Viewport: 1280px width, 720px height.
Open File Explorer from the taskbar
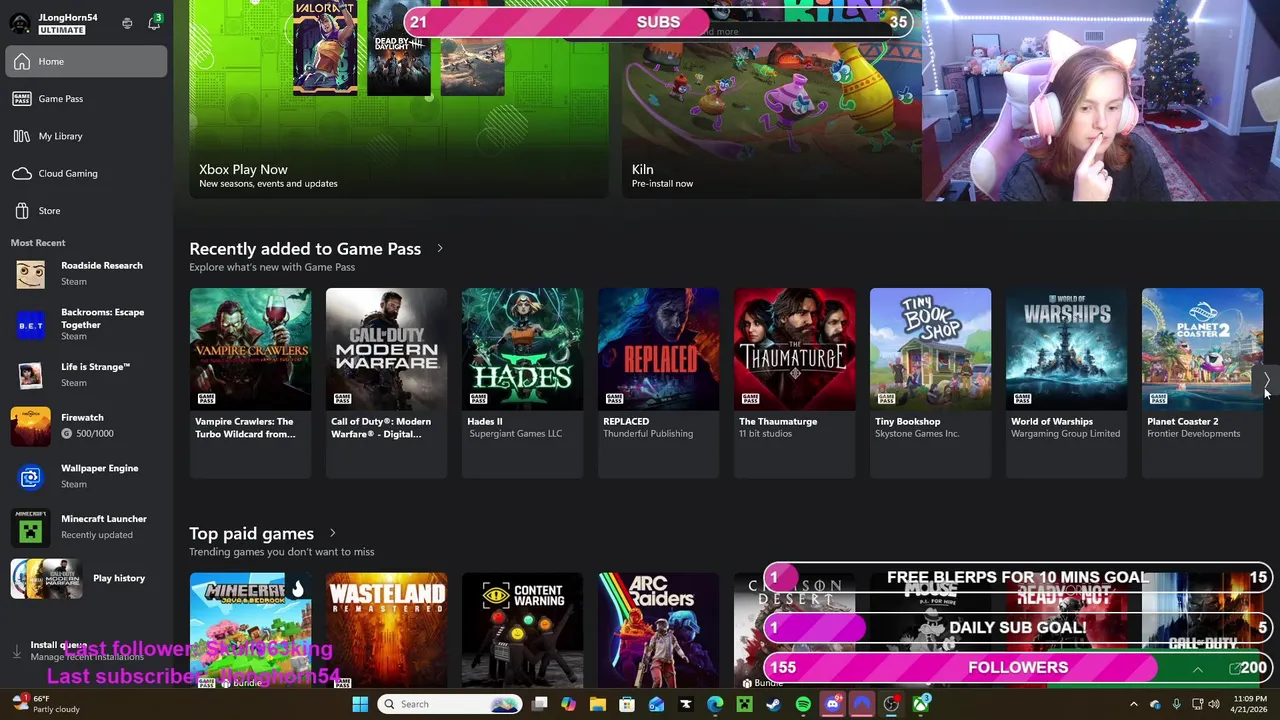[597, 704]
